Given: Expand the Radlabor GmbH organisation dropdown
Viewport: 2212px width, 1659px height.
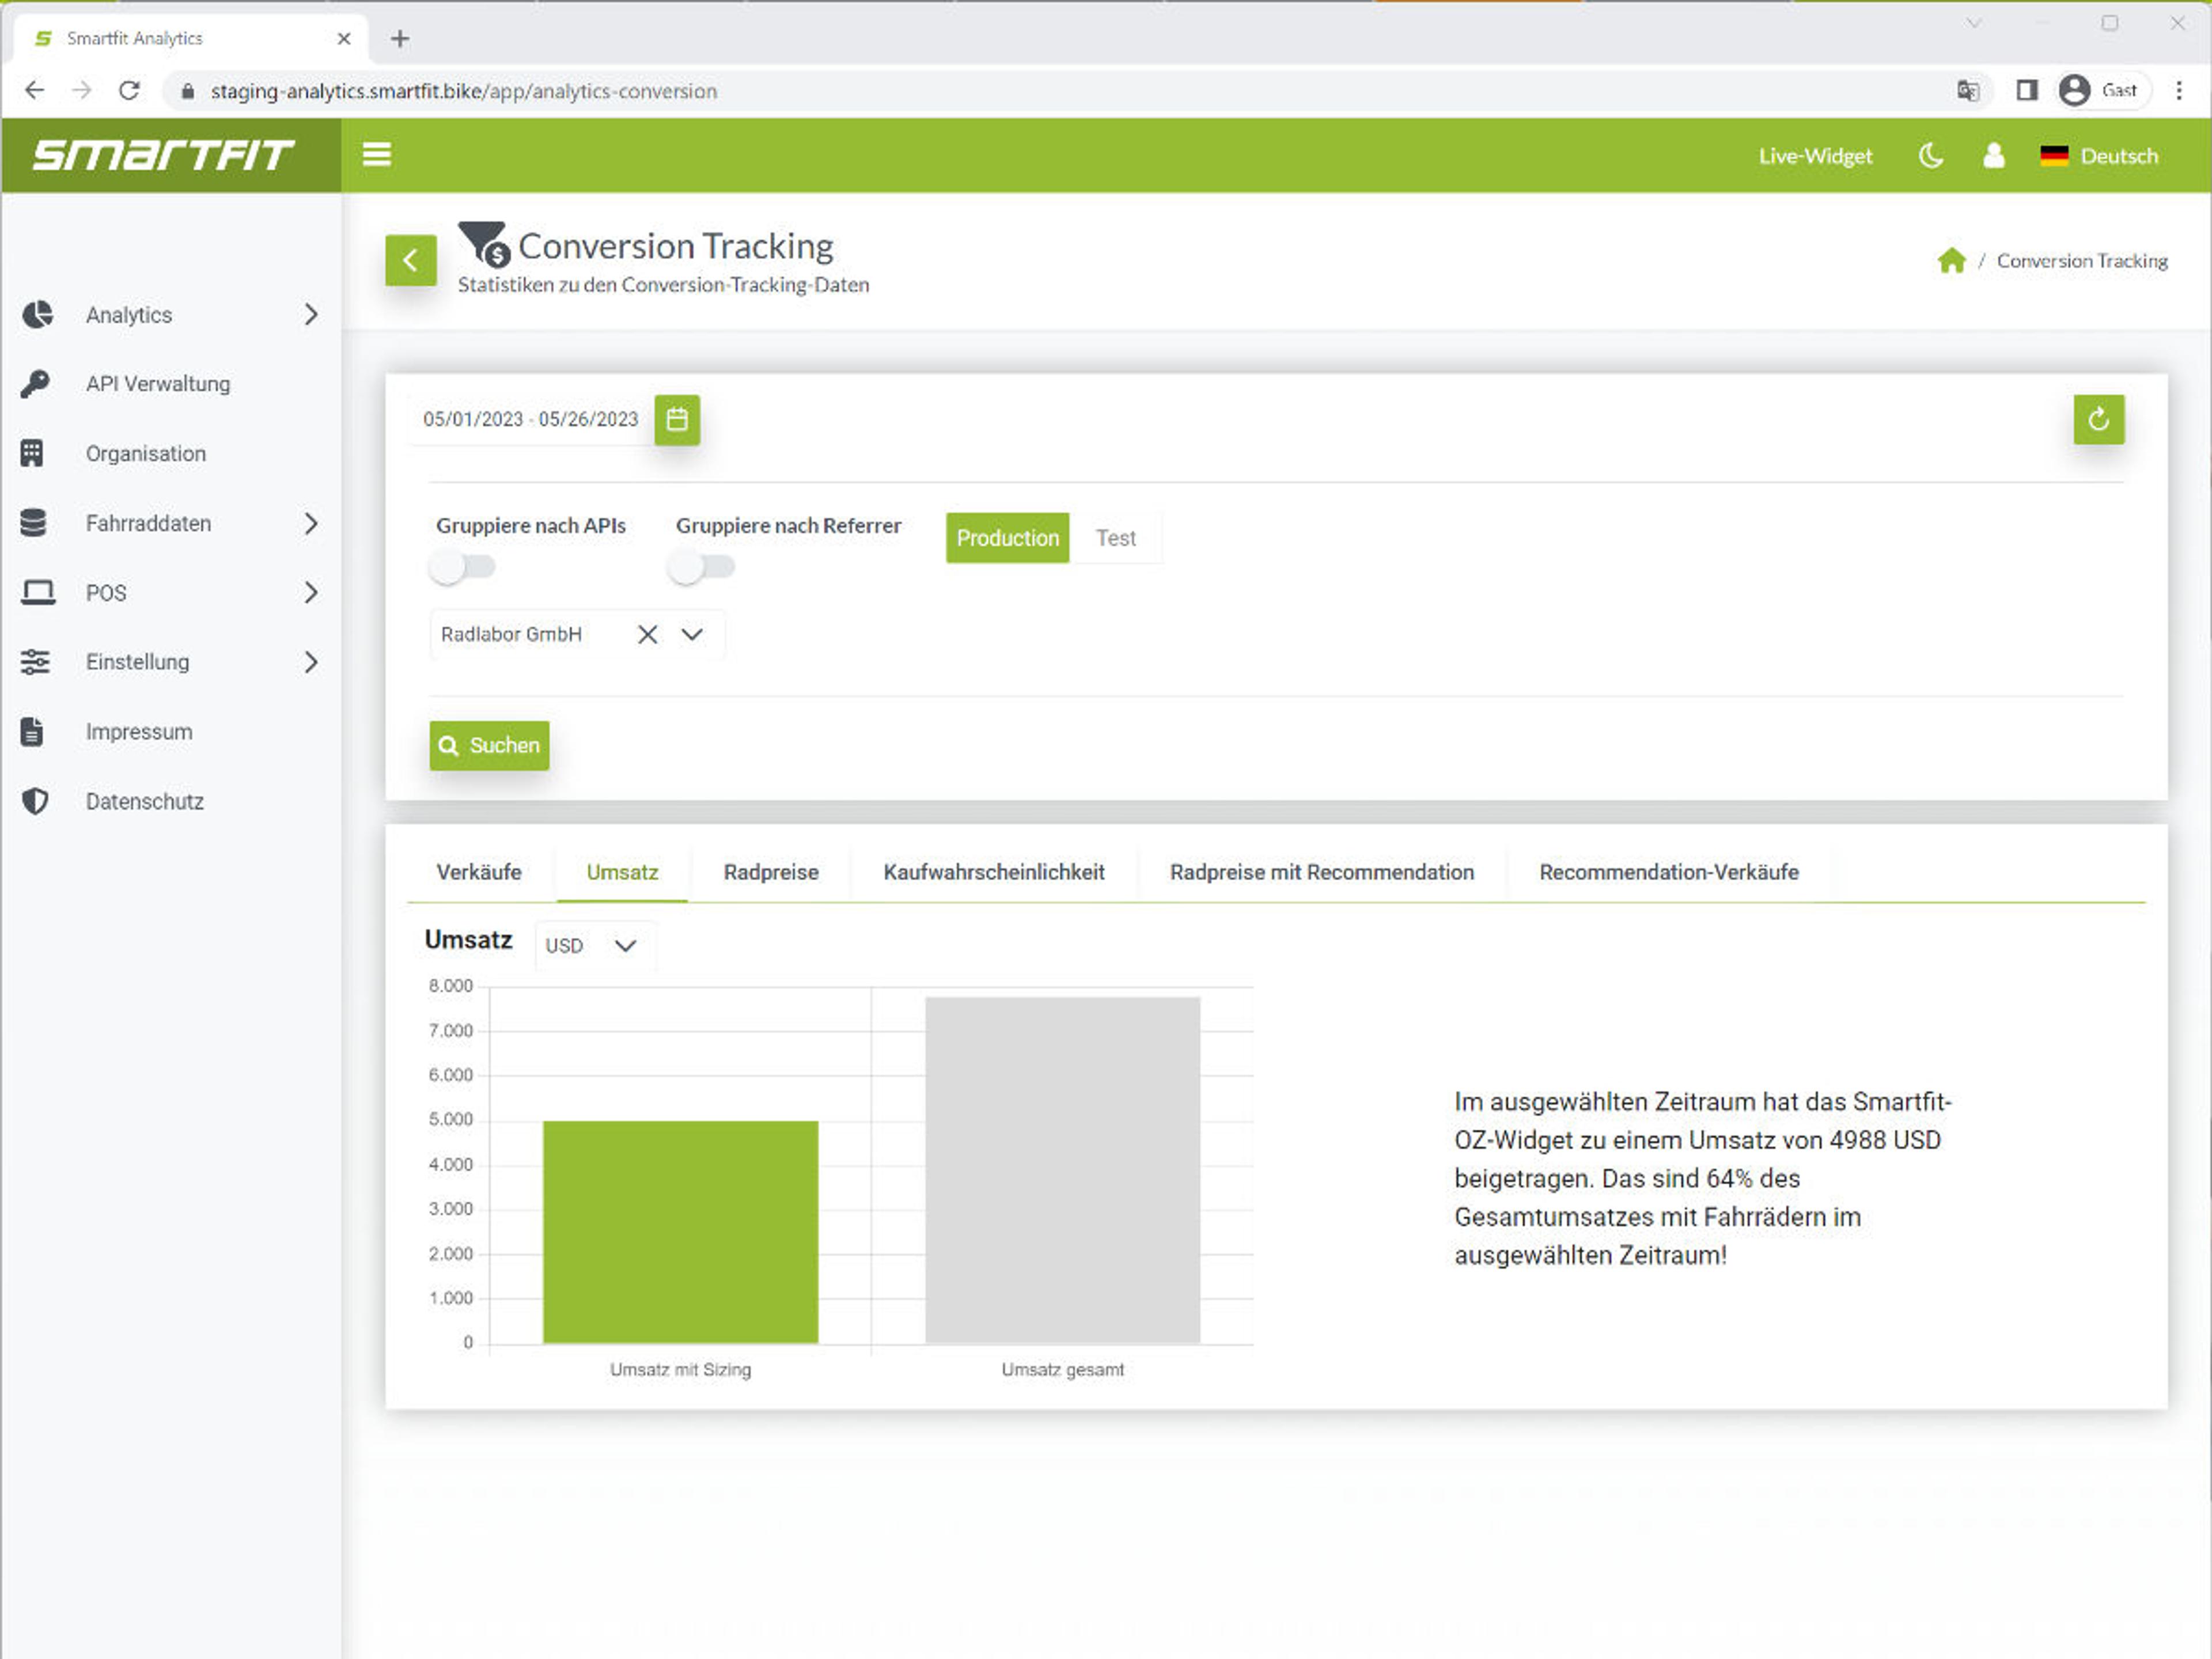Looking at the screenshot, I should pos(692,634).
